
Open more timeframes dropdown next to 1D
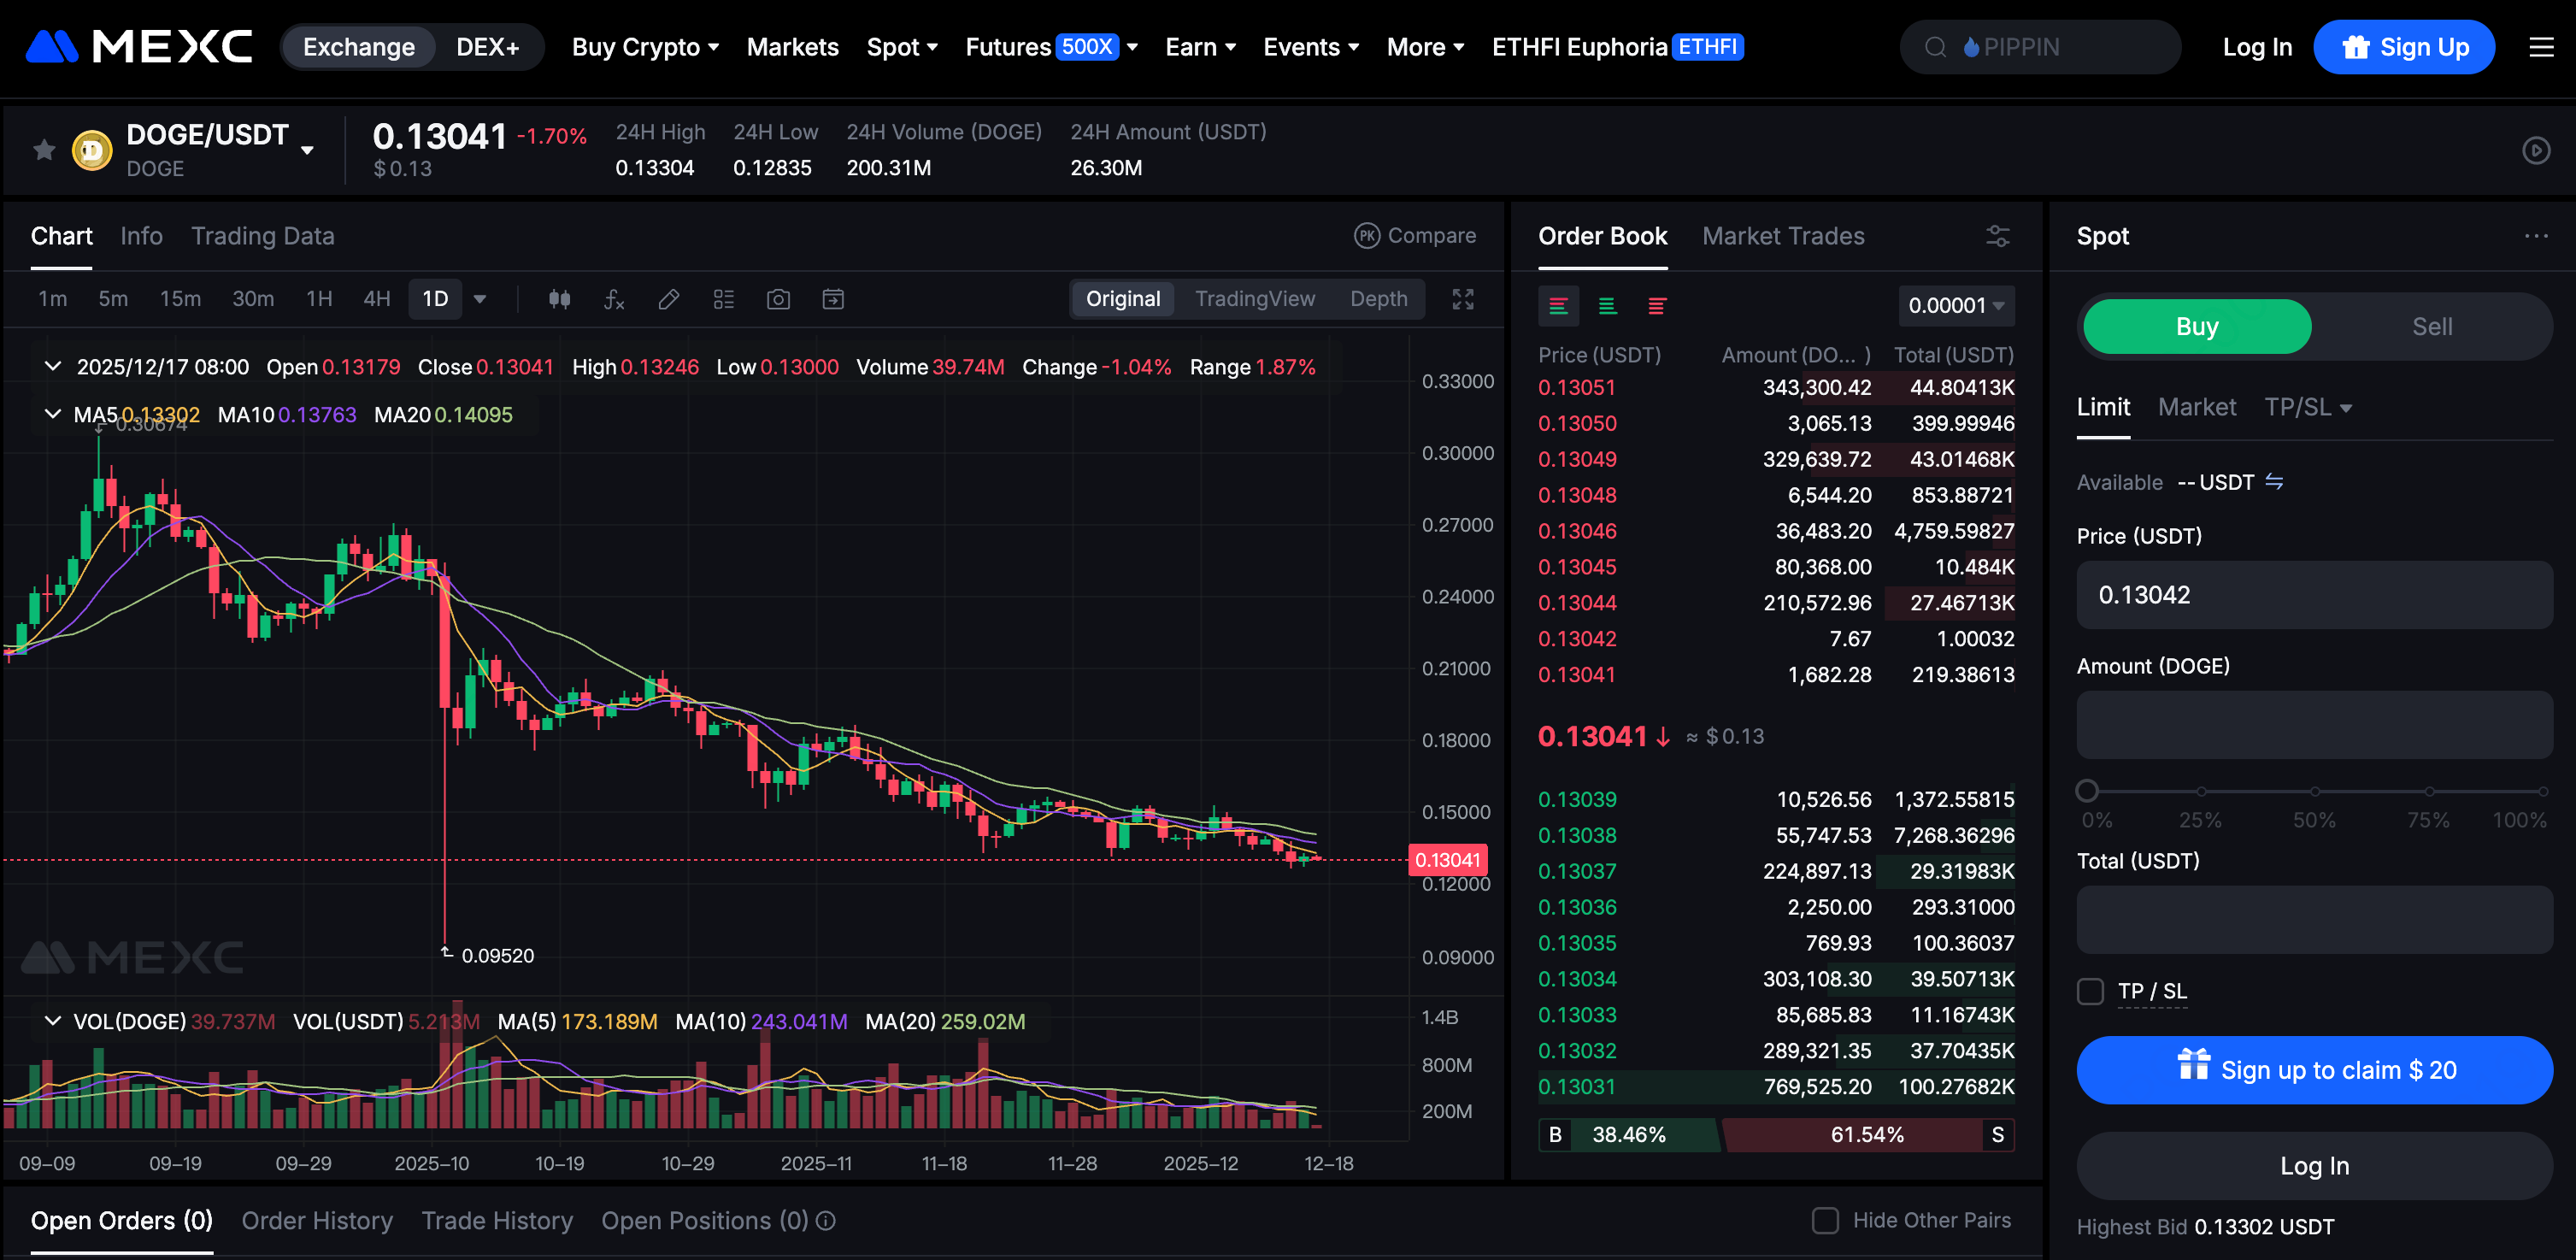click(480, 299)
